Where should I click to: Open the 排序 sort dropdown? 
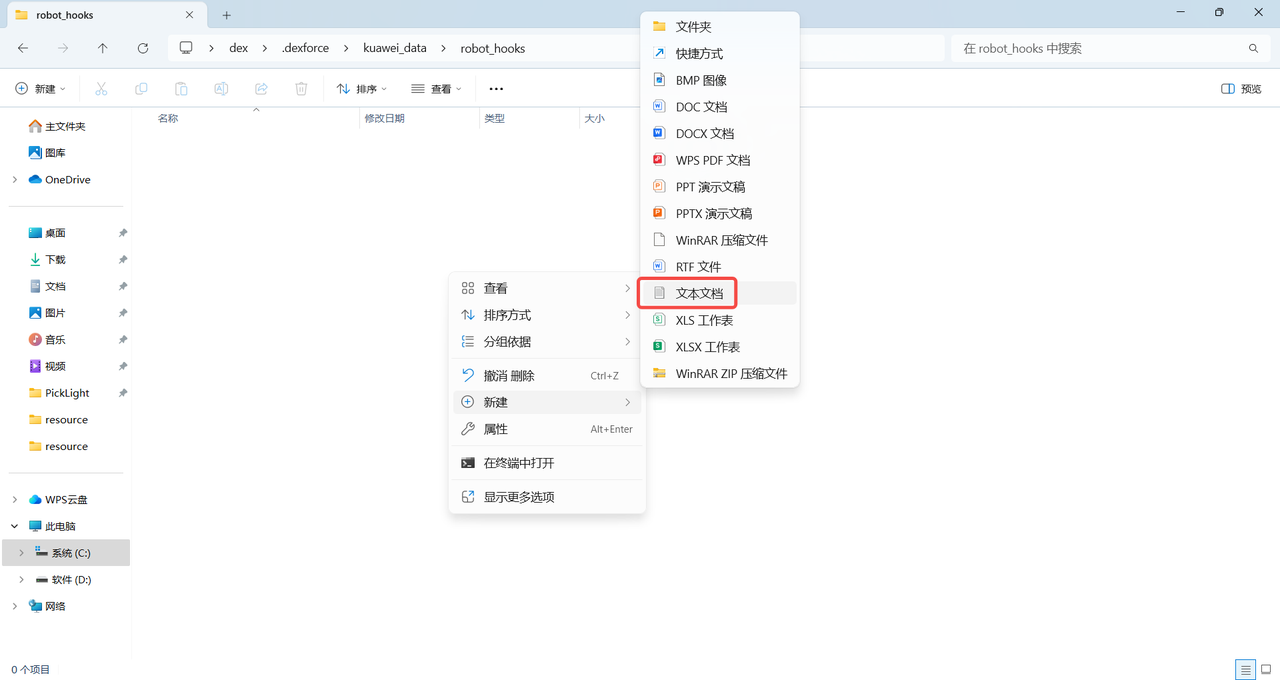pos(362,88)
